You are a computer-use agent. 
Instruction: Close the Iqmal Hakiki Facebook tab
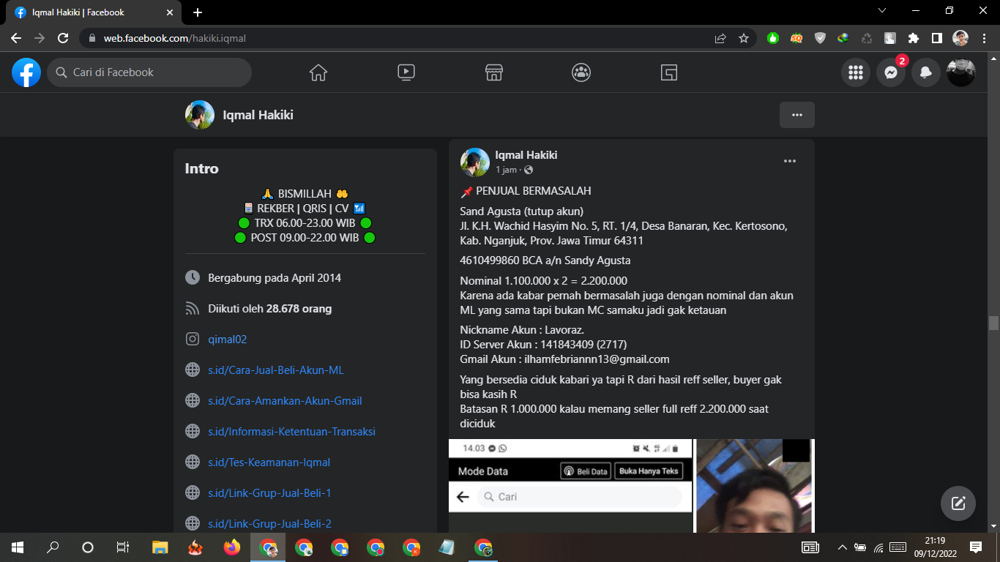170,12
